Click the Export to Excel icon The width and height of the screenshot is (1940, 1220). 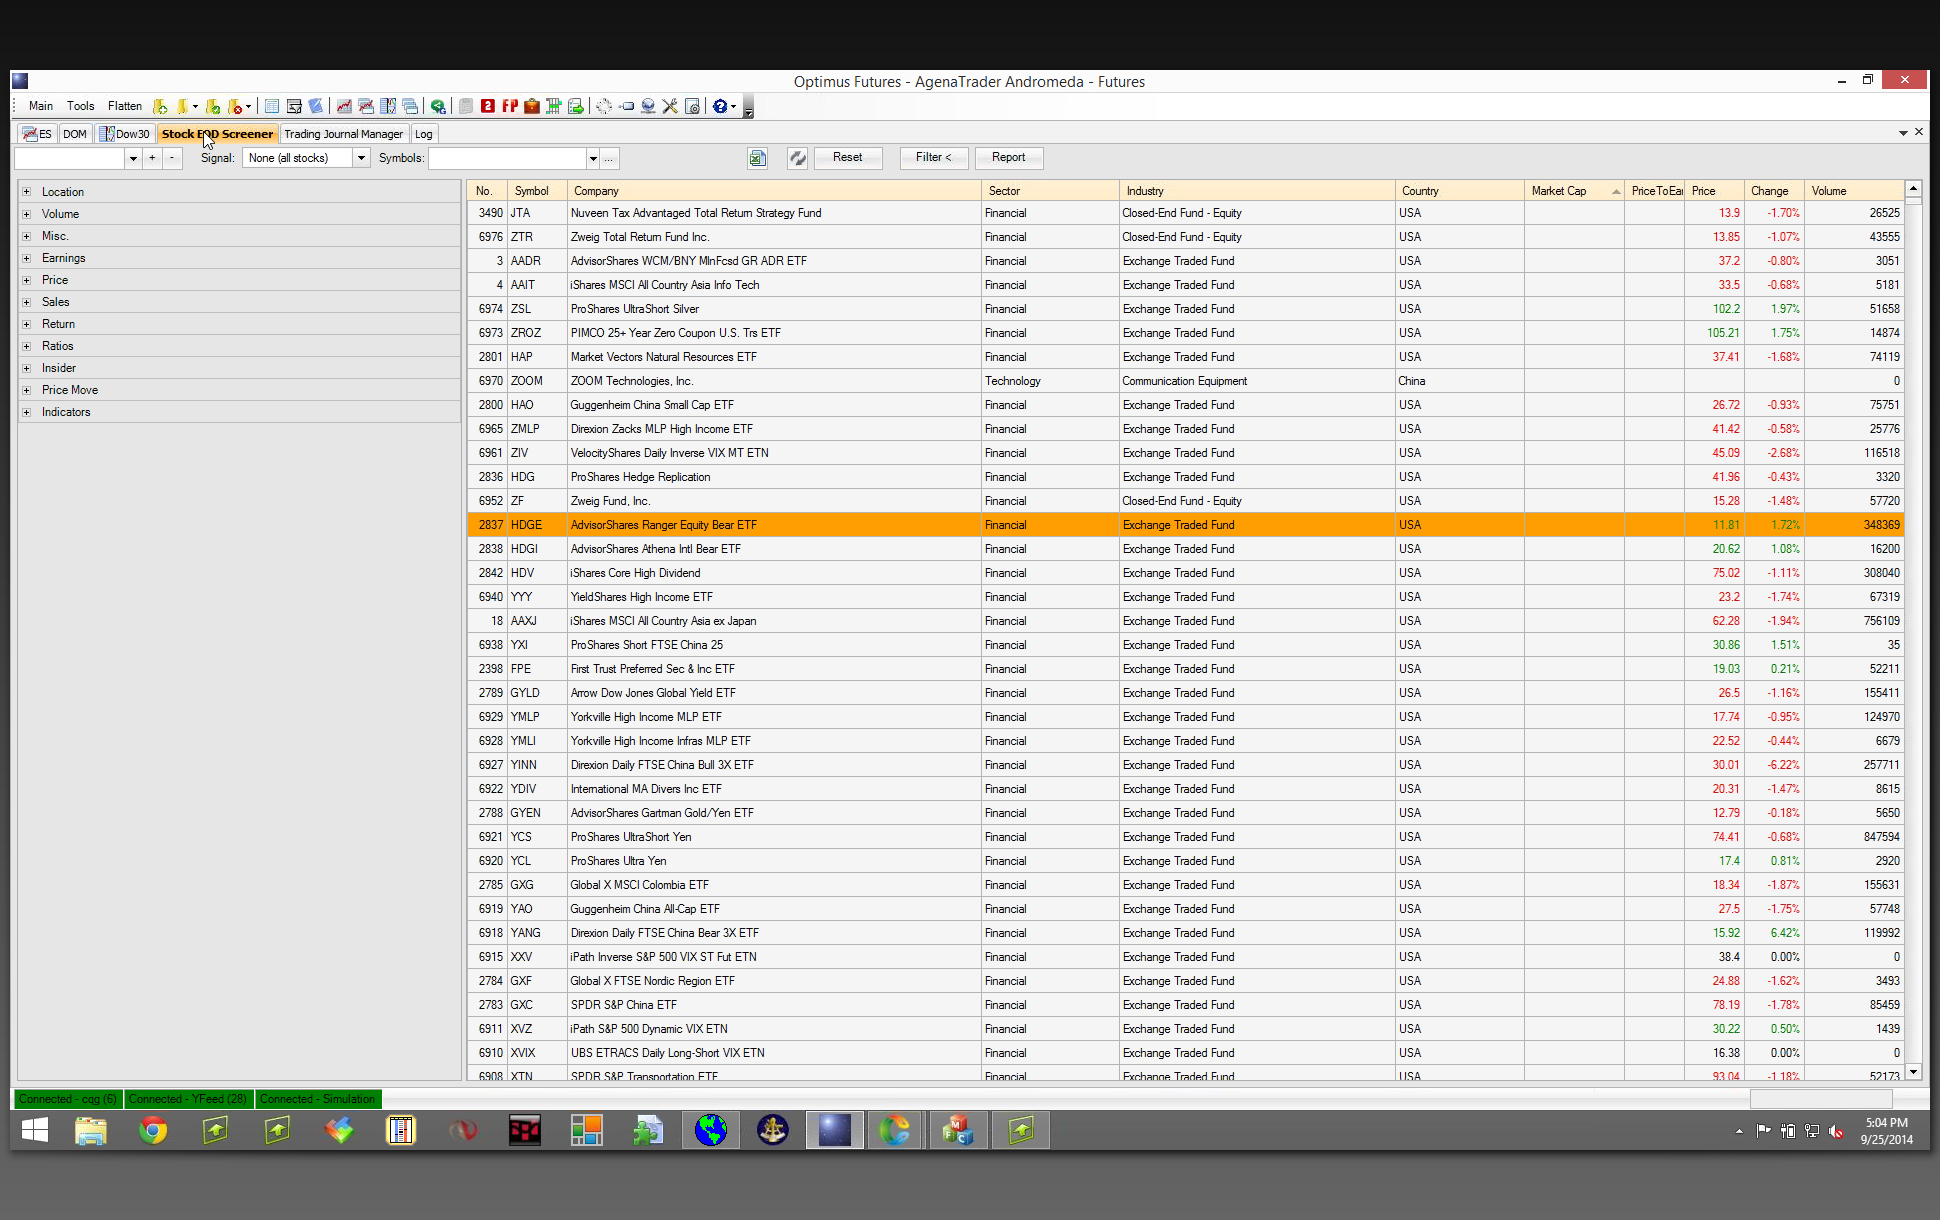point(757,158)
